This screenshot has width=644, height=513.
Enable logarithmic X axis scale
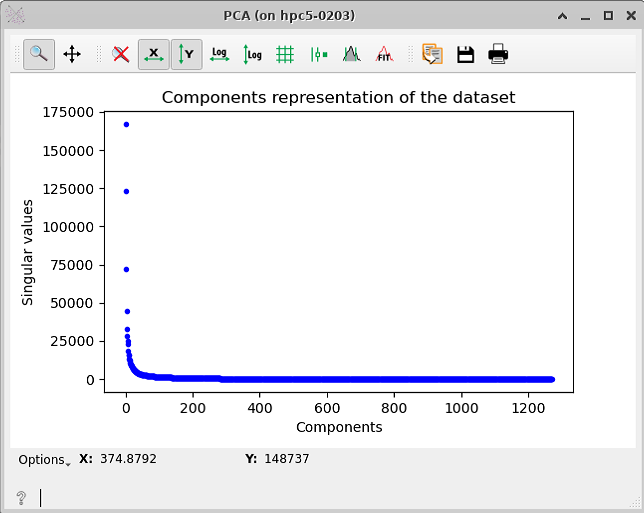[x=219, y=54]
